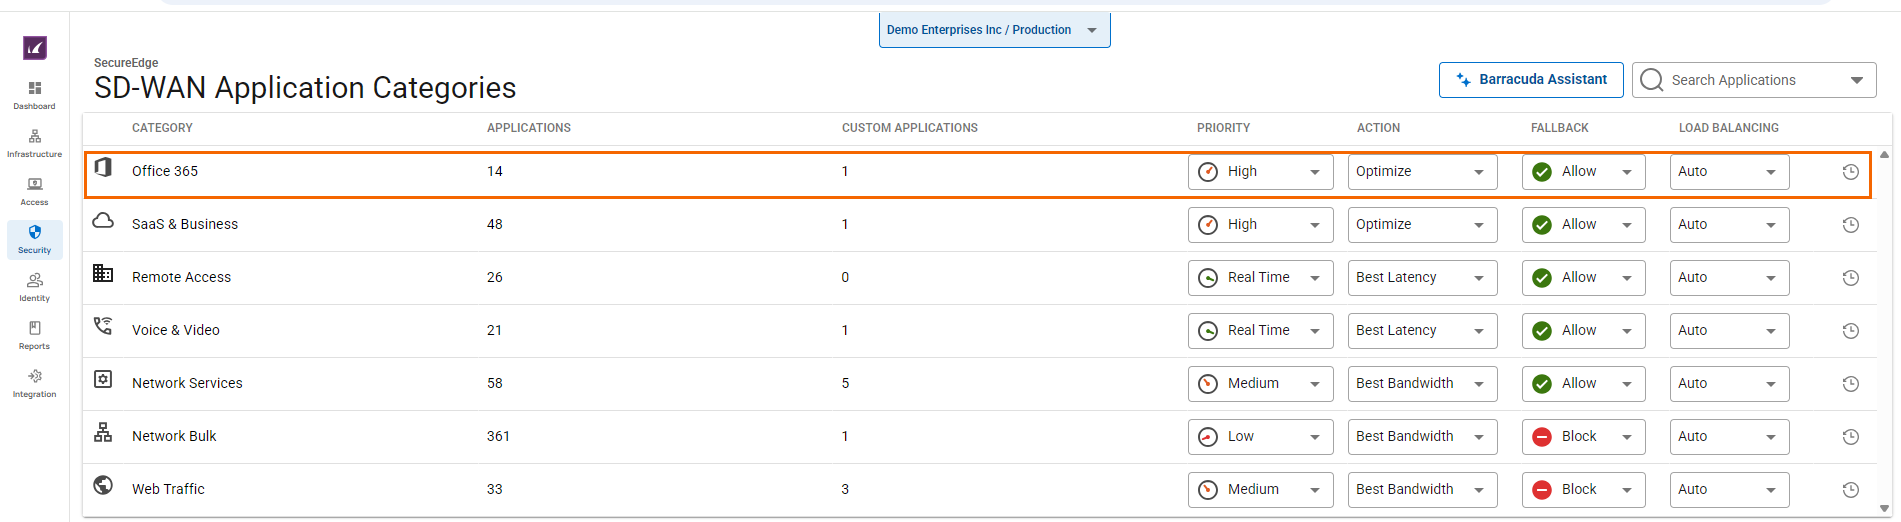Expand Action dropdown for Remote Access
1901x522 pixels.
(x=1421, y=278)
